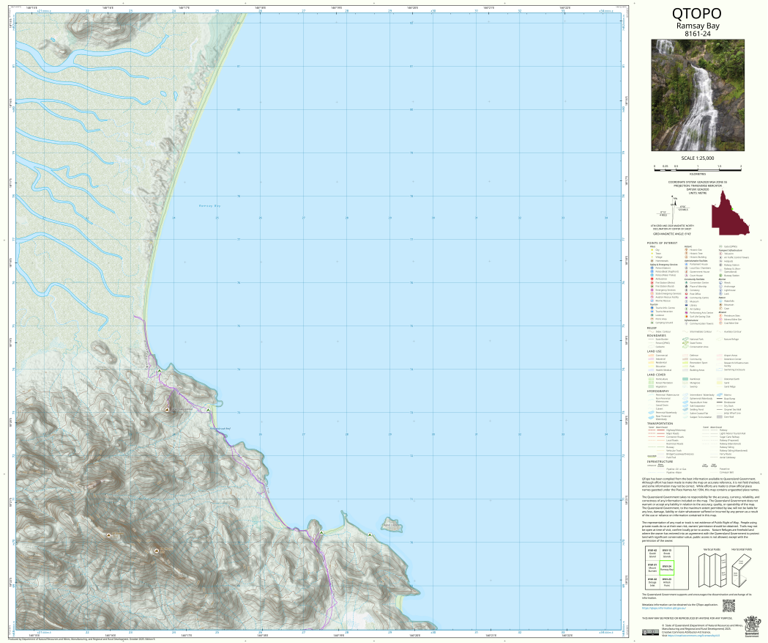Click the POINTS OF INTEREST legend heading
The width and height of the screenshot is (768, 643).
661,243
